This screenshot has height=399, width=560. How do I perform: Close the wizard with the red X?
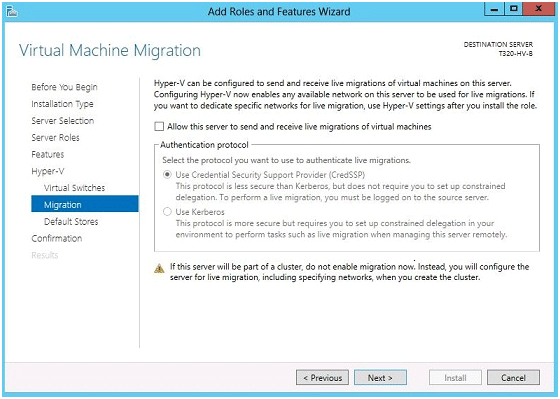(539, 9)
